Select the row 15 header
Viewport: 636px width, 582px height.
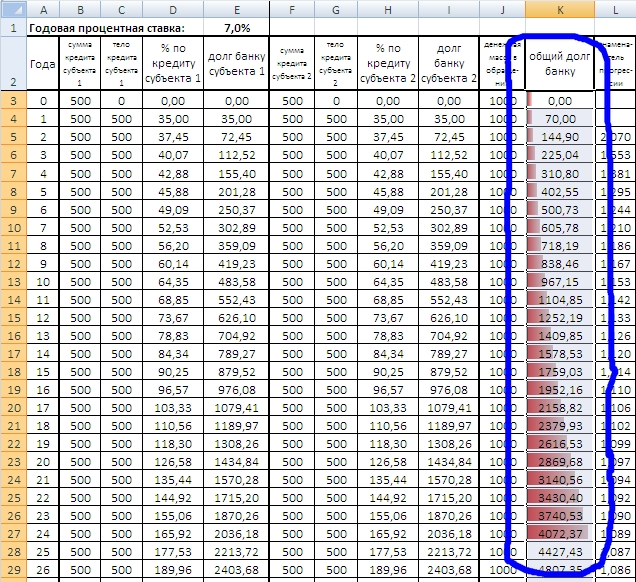click(14, 317)
